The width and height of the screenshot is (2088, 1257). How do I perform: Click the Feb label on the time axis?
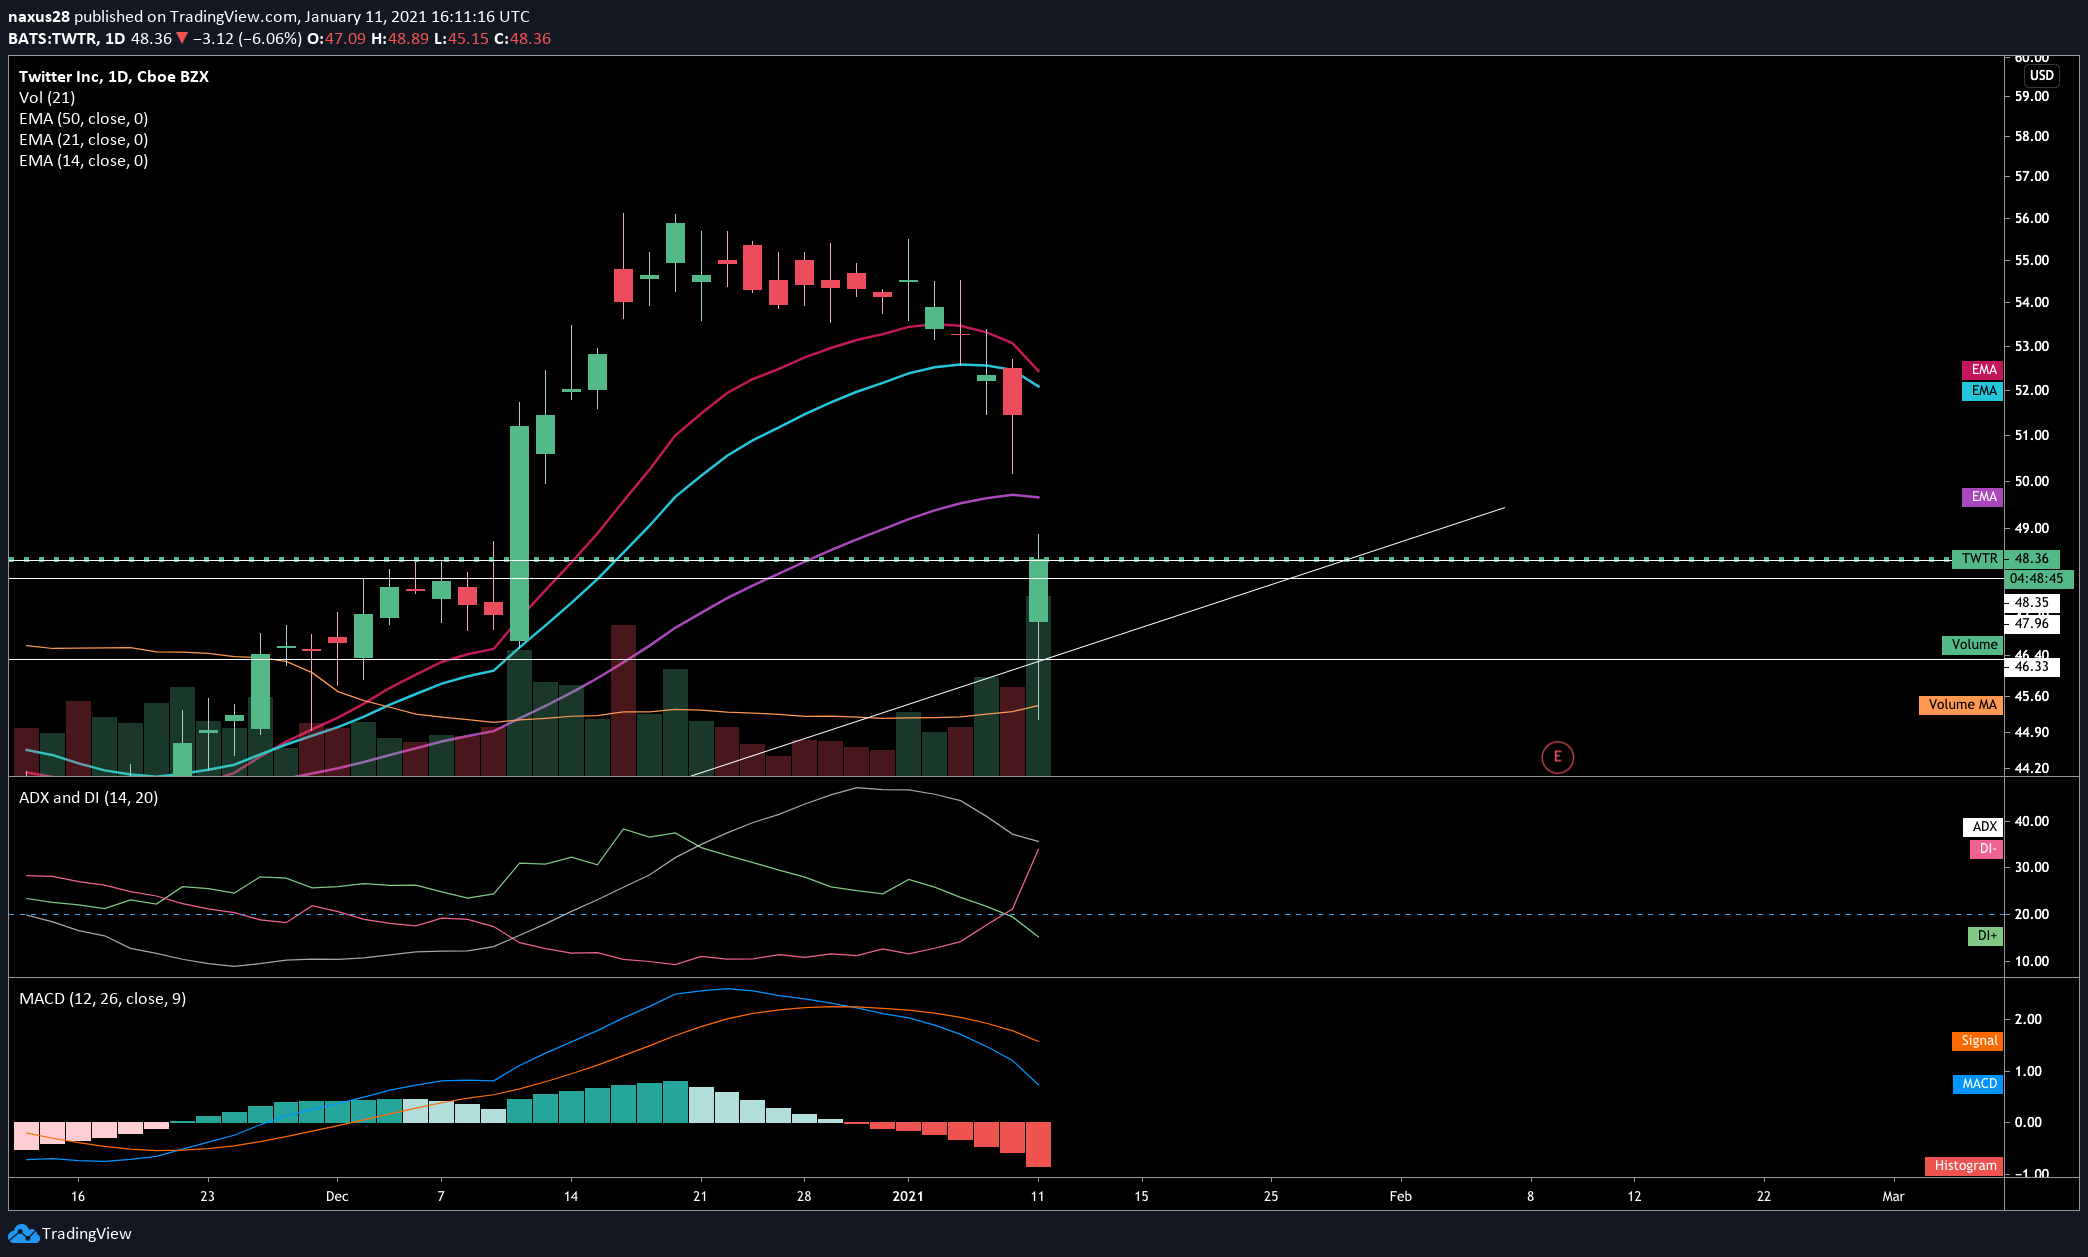tap(1400, 1196)
